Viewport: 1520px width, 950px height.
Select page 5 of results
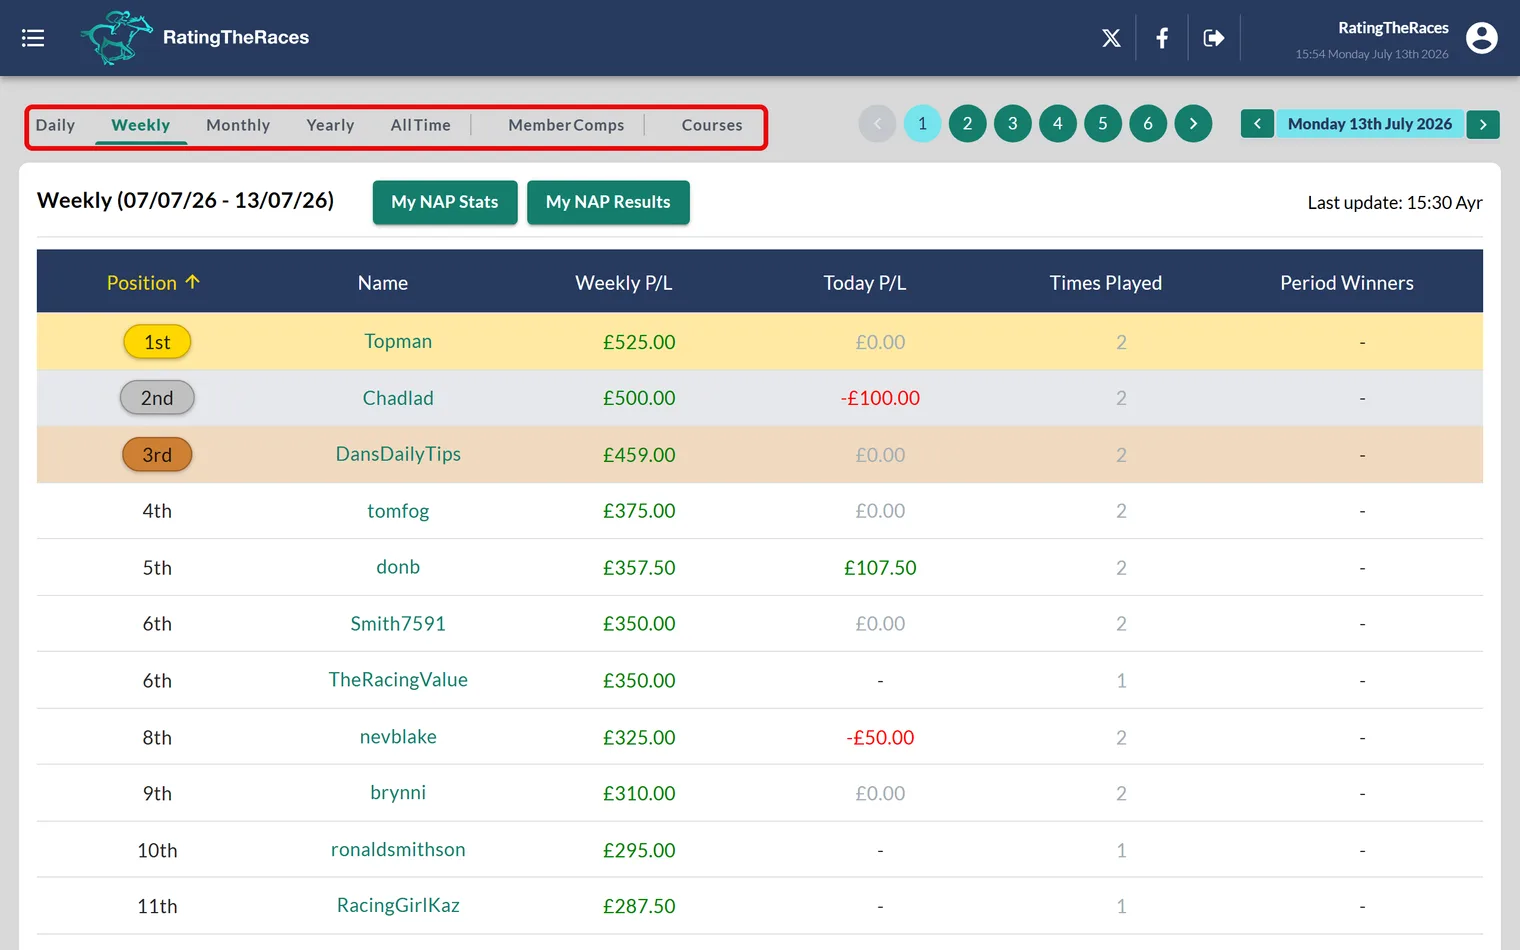click(x=1103, y=124)
